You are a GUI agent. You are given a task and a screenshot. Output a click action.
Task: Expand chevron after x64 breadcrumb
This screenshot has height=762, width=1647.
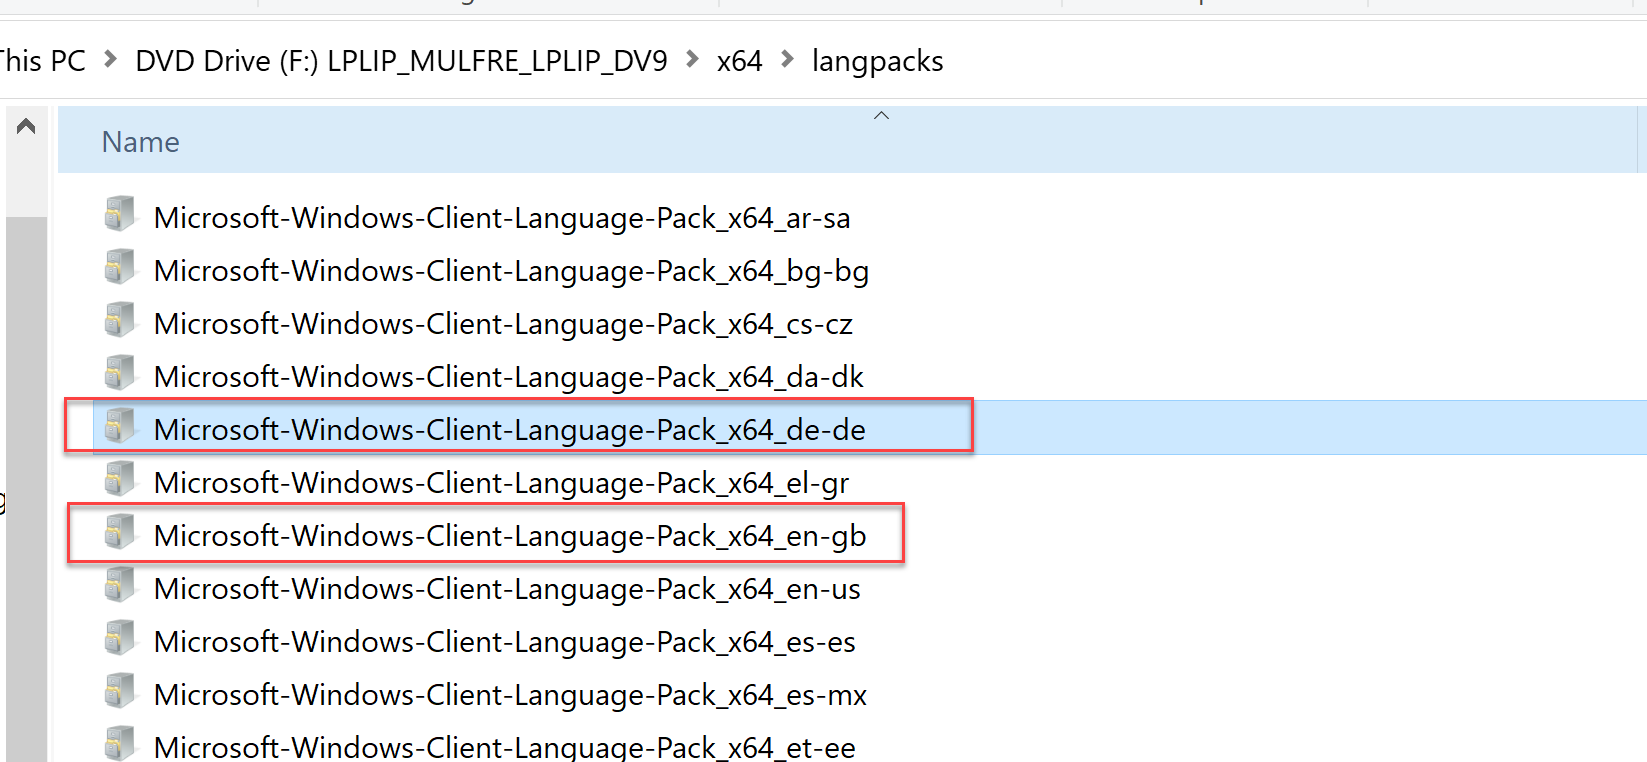pos(788,60)
